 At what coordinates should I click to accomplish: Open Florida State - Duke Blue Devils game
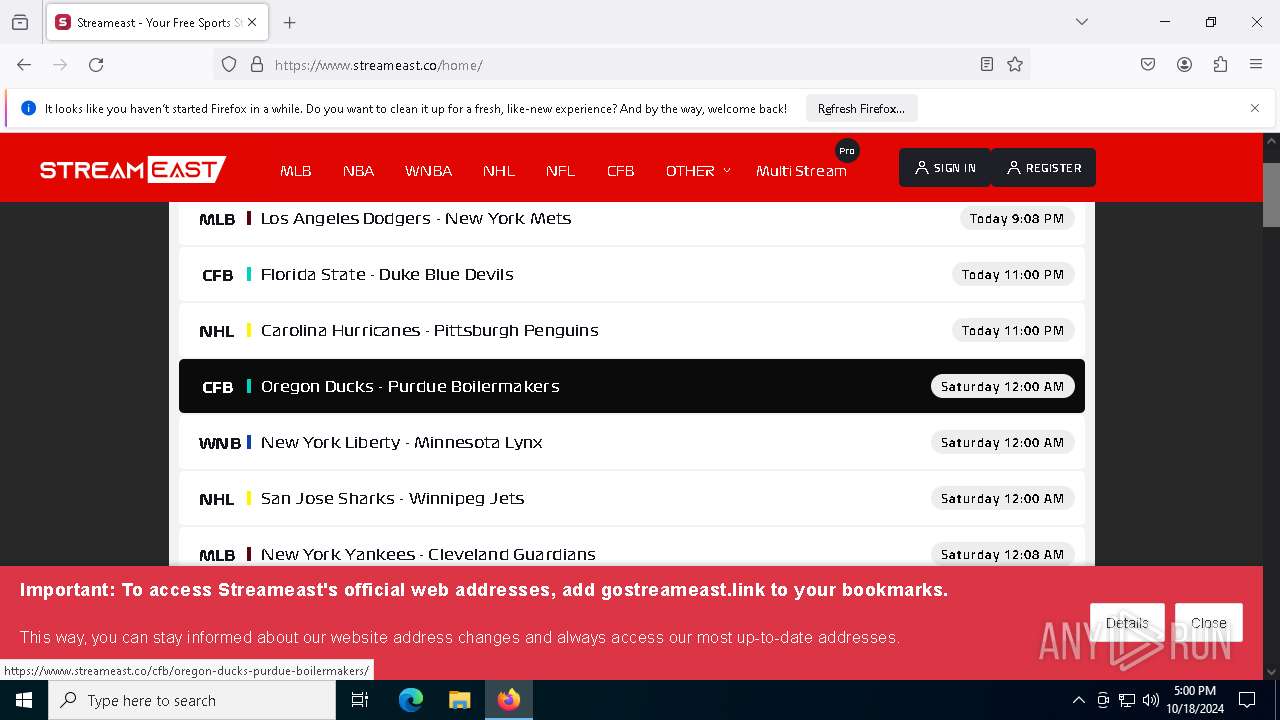[632, 274]
